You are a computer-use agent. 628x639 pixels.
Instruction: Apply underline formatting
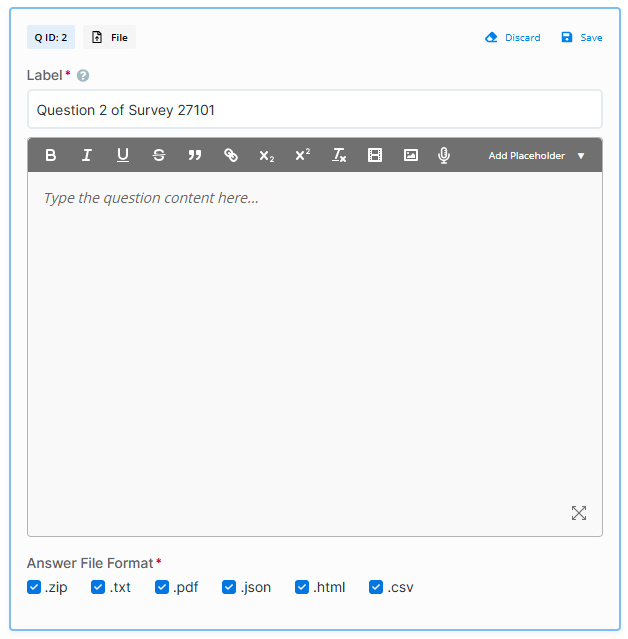pos(123,155)
